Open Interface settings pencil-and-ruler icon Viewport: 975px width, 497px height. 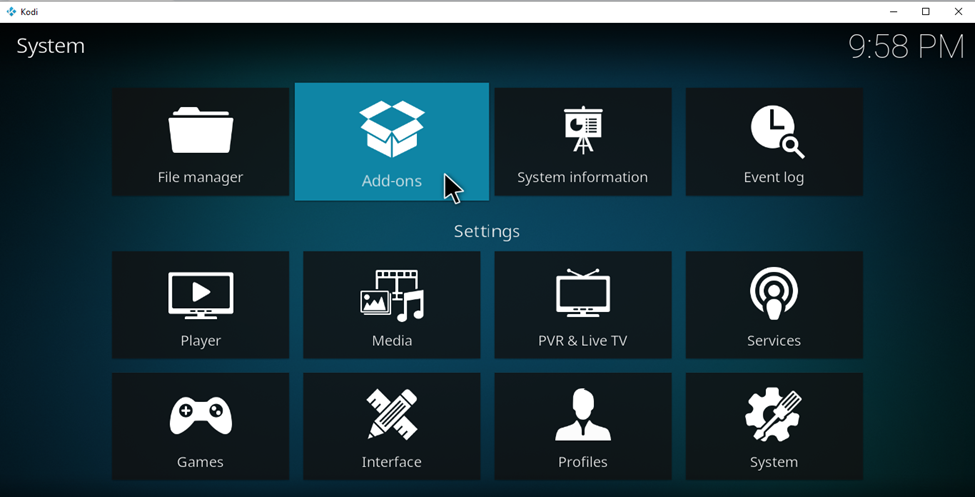click(x=392, y=414)
